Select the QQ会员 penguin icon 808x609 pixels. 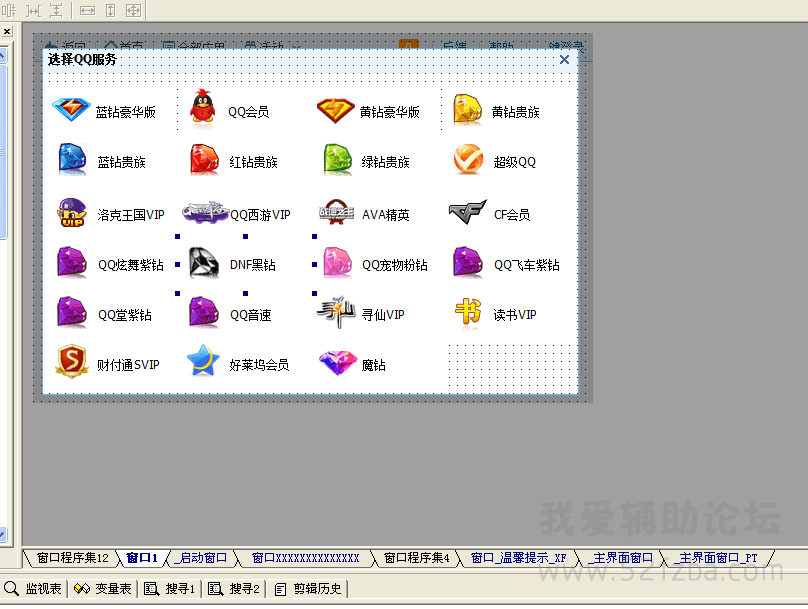(x=203, y=107)
